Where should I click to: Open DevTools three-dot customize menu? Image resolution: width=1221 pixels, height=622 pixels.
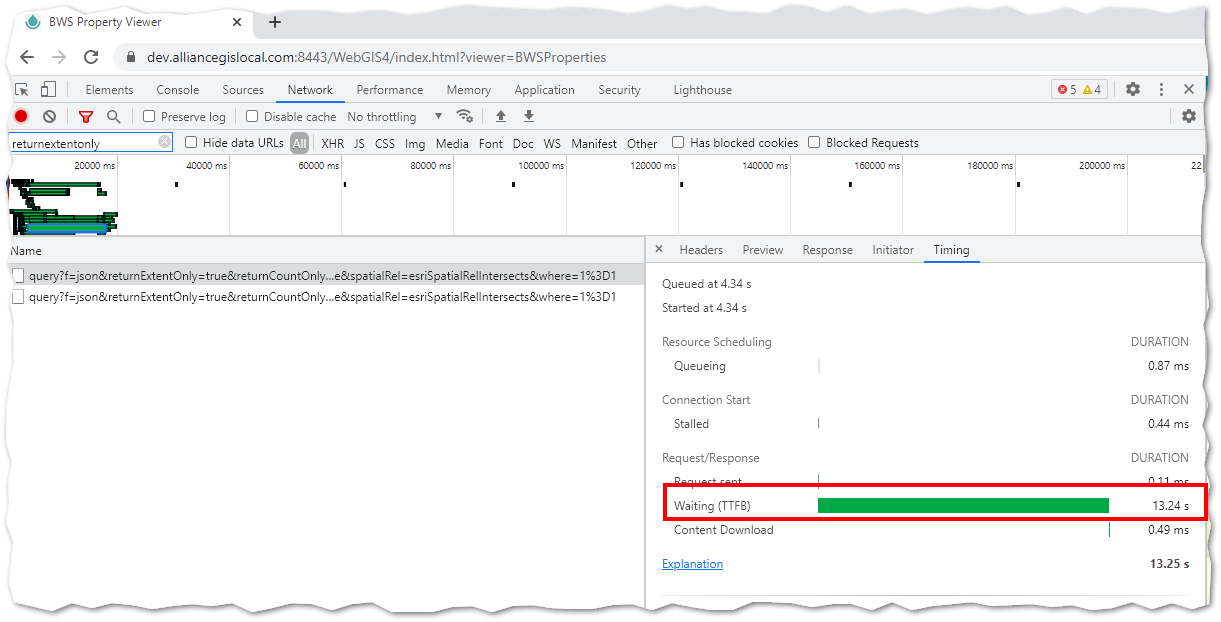(x=1161, y=90)
